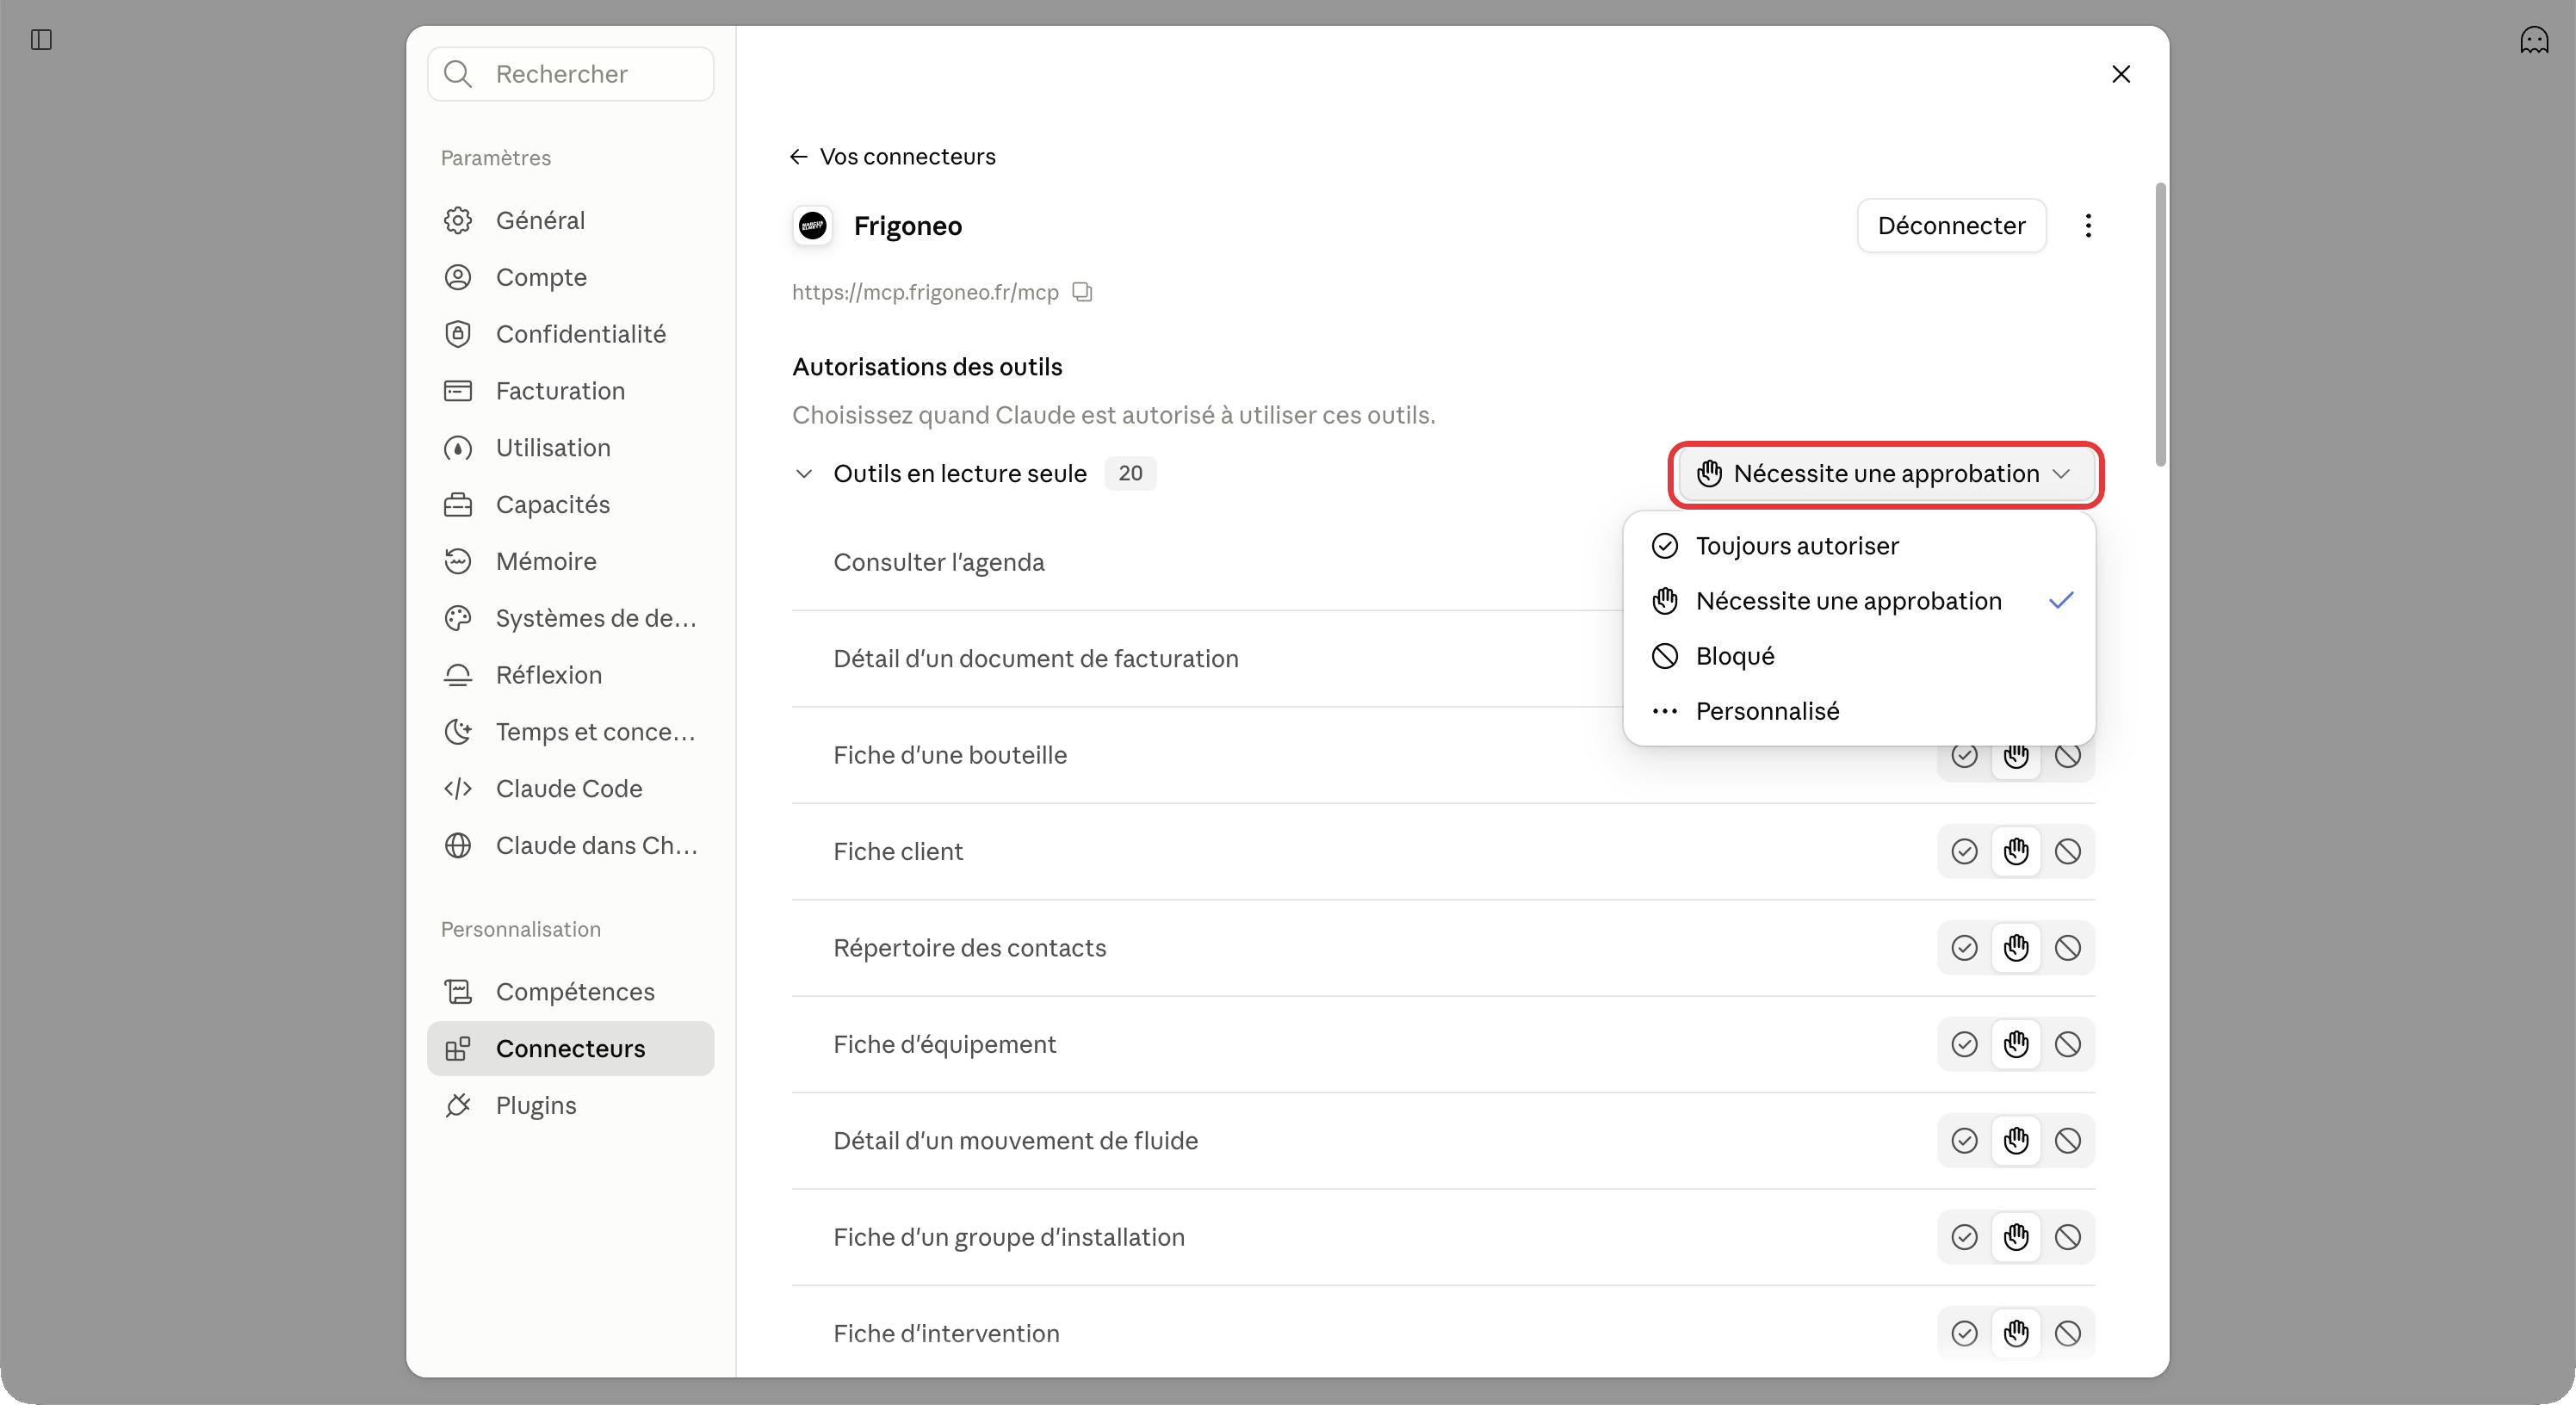This screenshot has width=2576, height=1405.
Task: Require approval for Détail d'un mouvement de fluide
Action: coord(2016,1141)
